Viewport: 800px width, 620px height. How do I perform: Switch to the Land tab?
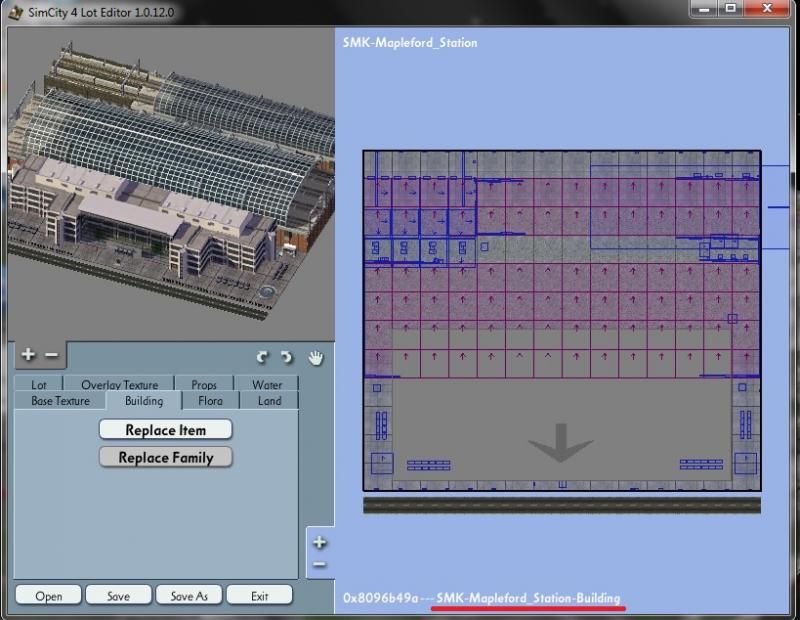pos(269,401)
